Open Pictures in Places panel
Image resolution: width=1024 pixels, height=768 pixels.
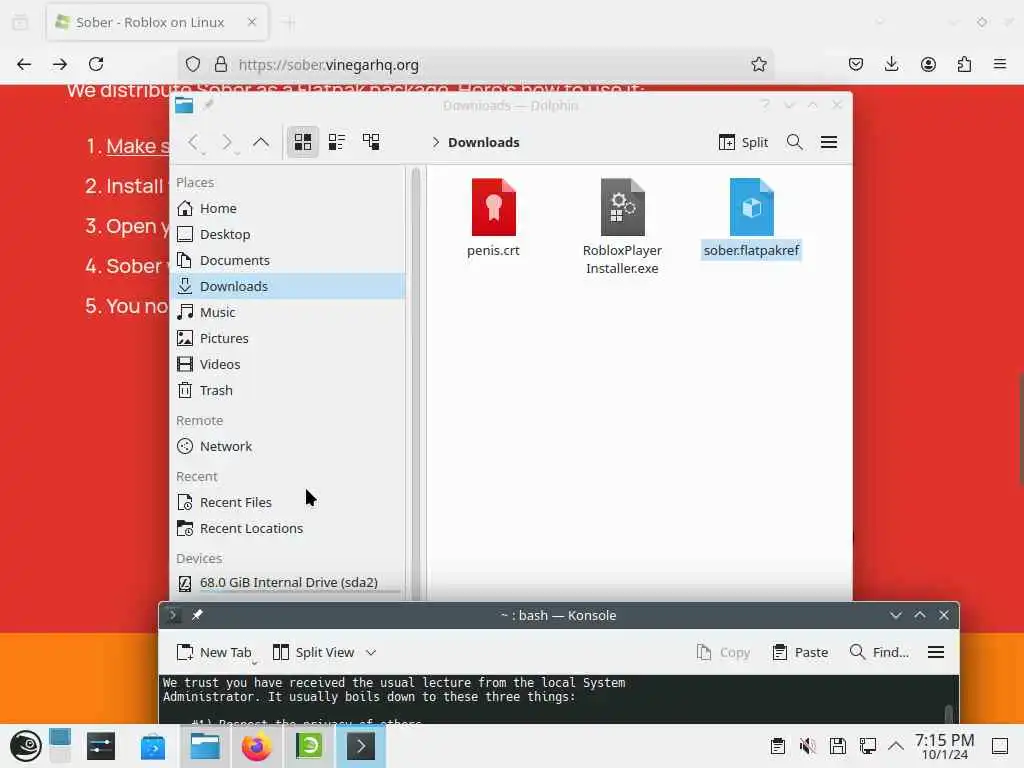tap(288, 338)
